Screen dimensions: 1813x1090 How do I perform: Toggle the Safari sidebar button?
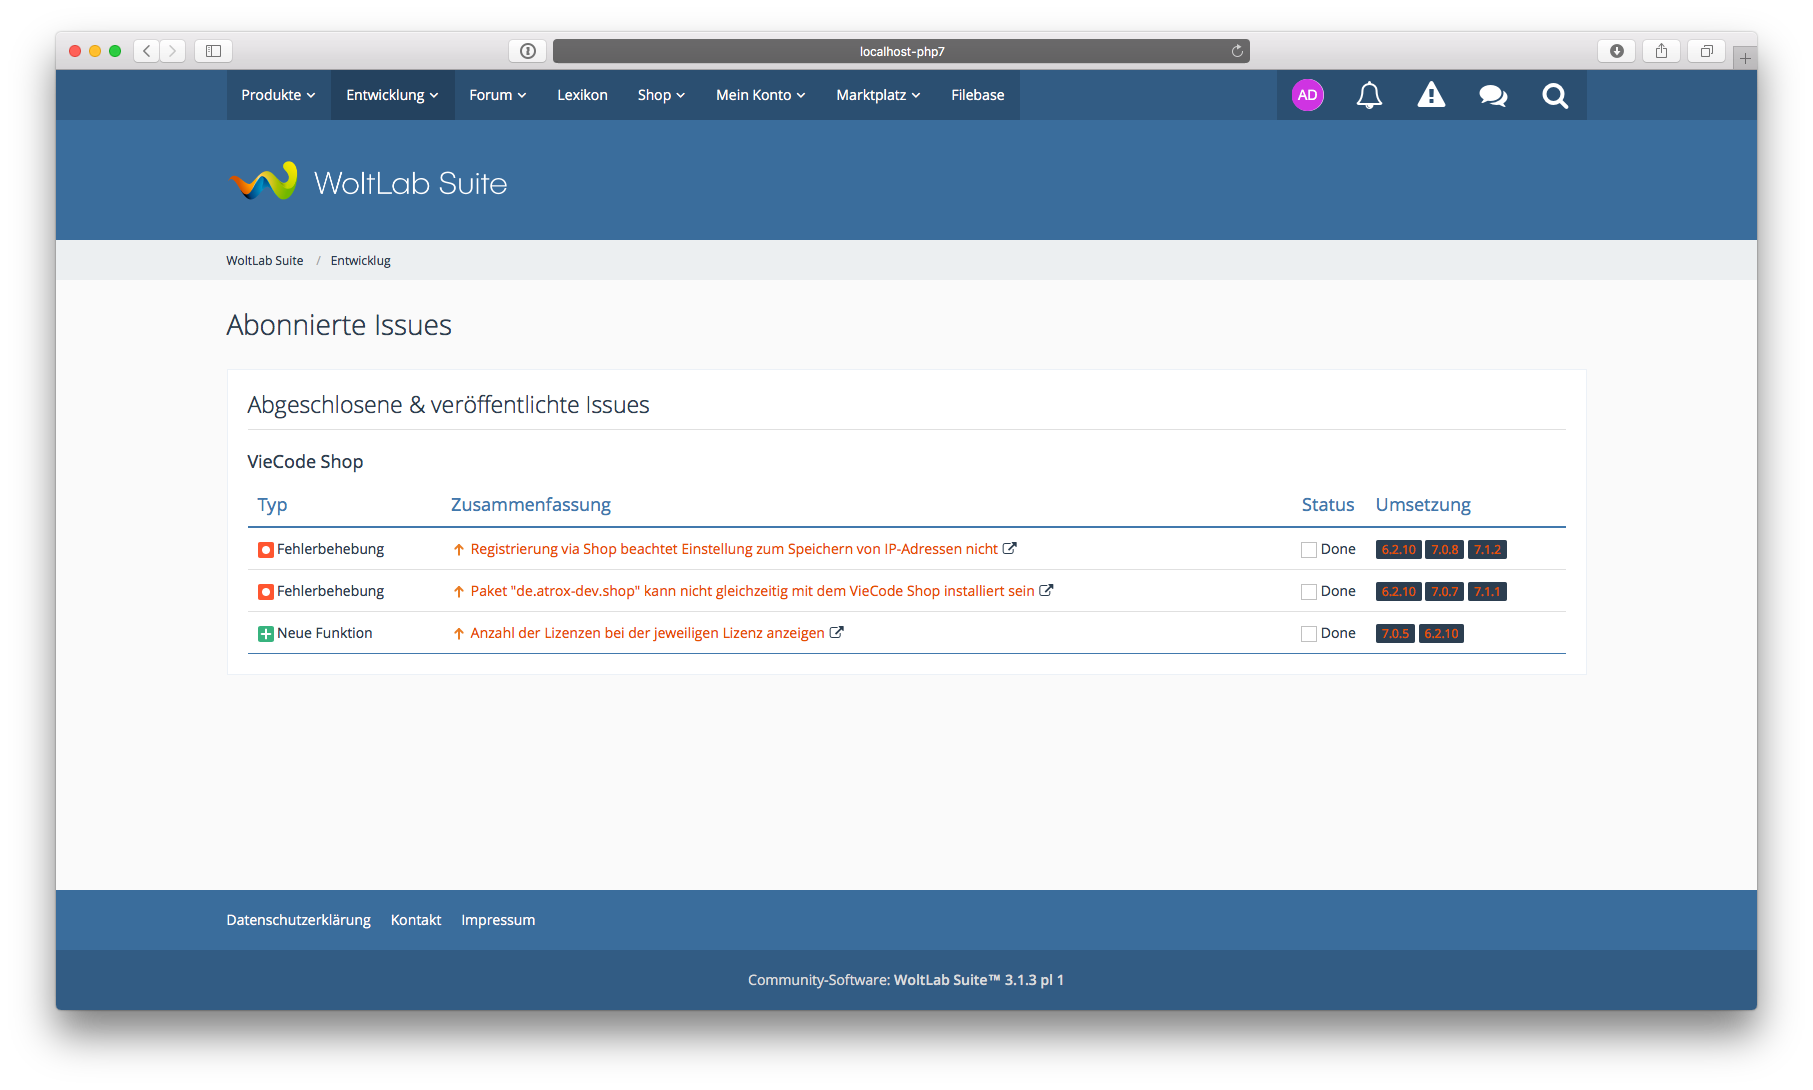tap(213, 51)
